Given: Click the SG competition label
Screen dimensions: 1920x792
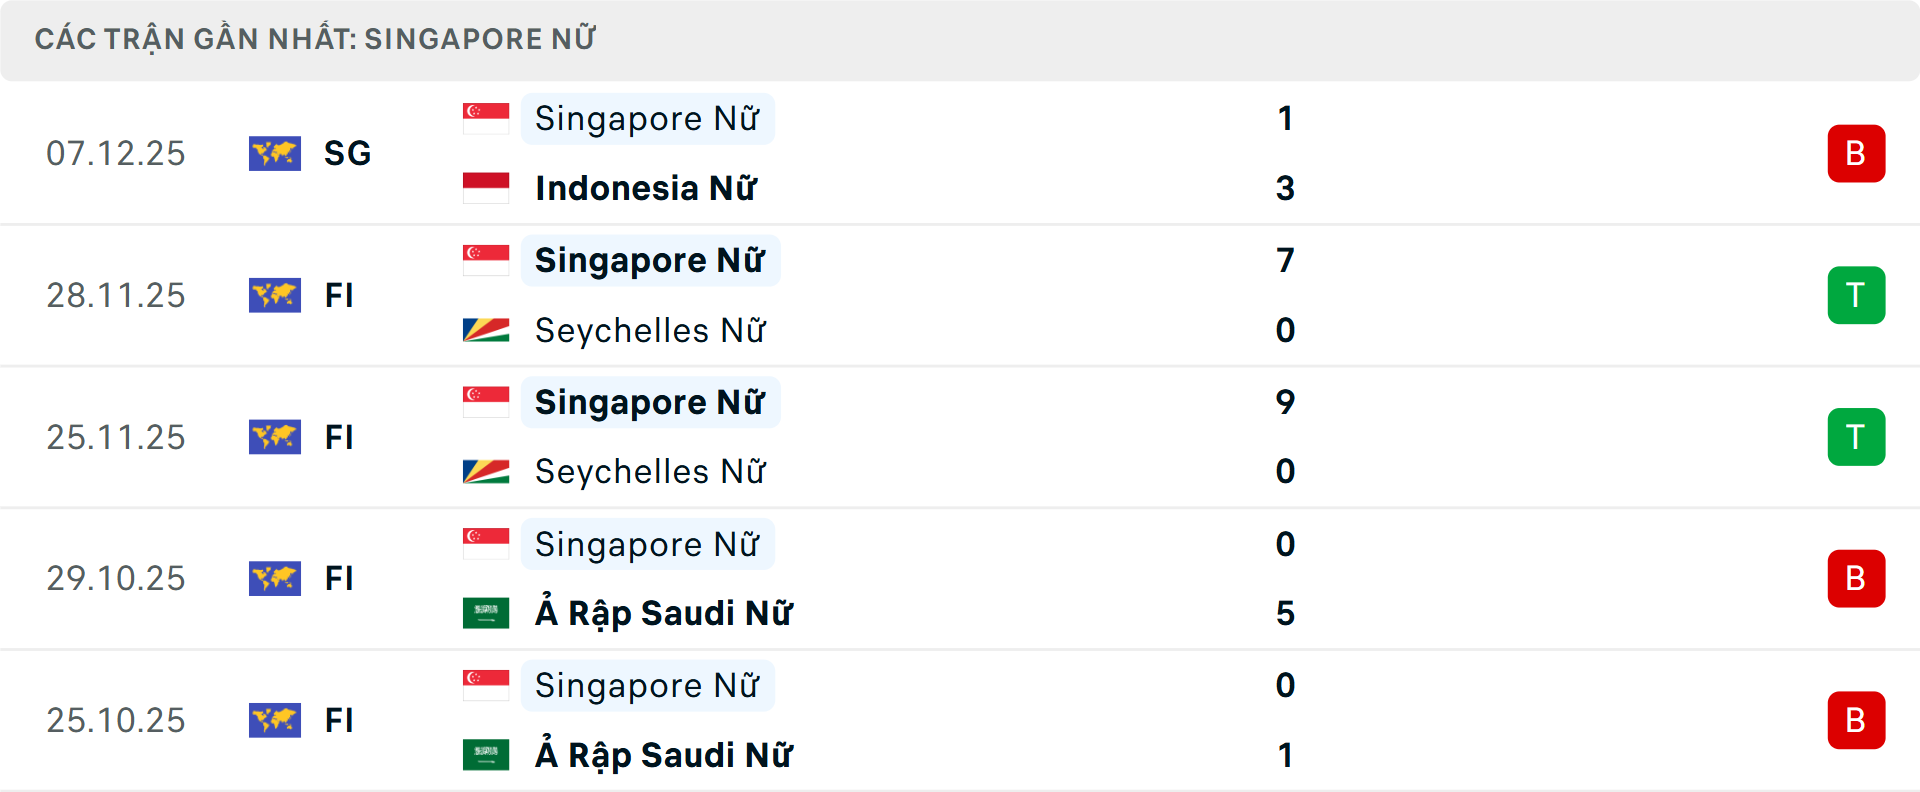Looking at the screenshot, I should coord(346,154).
